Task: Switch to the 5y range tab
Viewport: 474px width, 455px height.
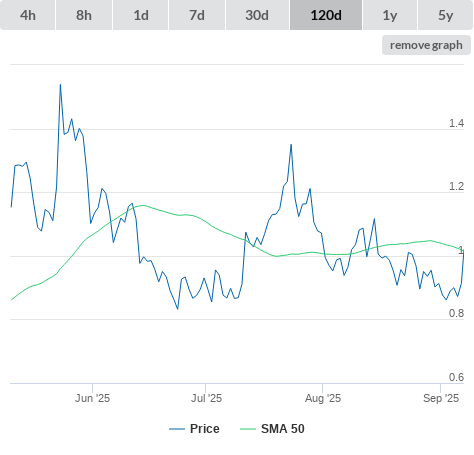Action: point(445,15)
